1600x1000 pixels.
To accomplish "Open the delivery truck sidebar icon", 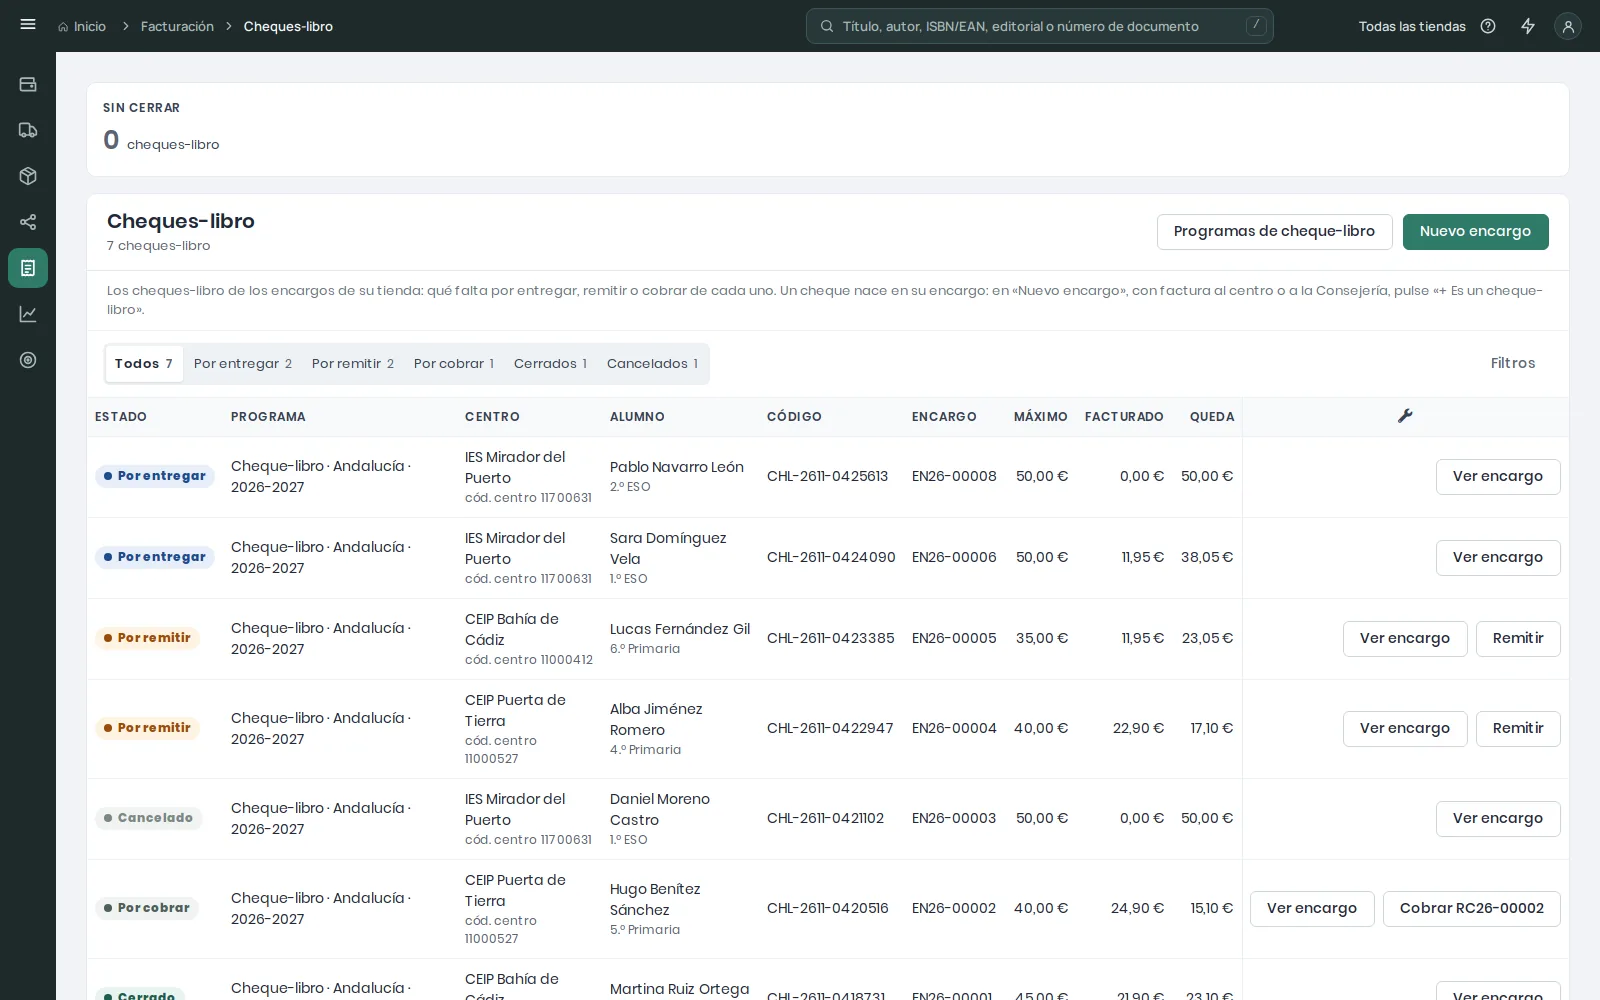I will point(28,130).
